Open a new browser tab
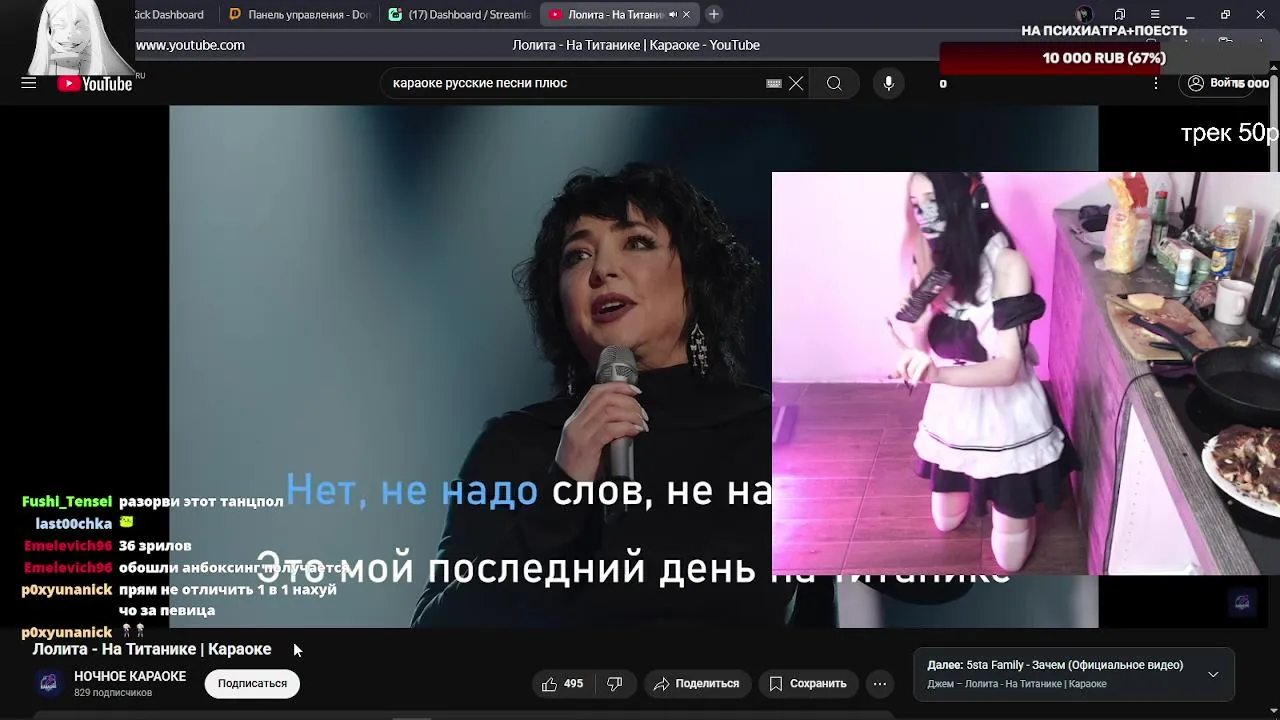Image resolution: width=1280 pixels, height=720 pixels. tap(713, 14)
